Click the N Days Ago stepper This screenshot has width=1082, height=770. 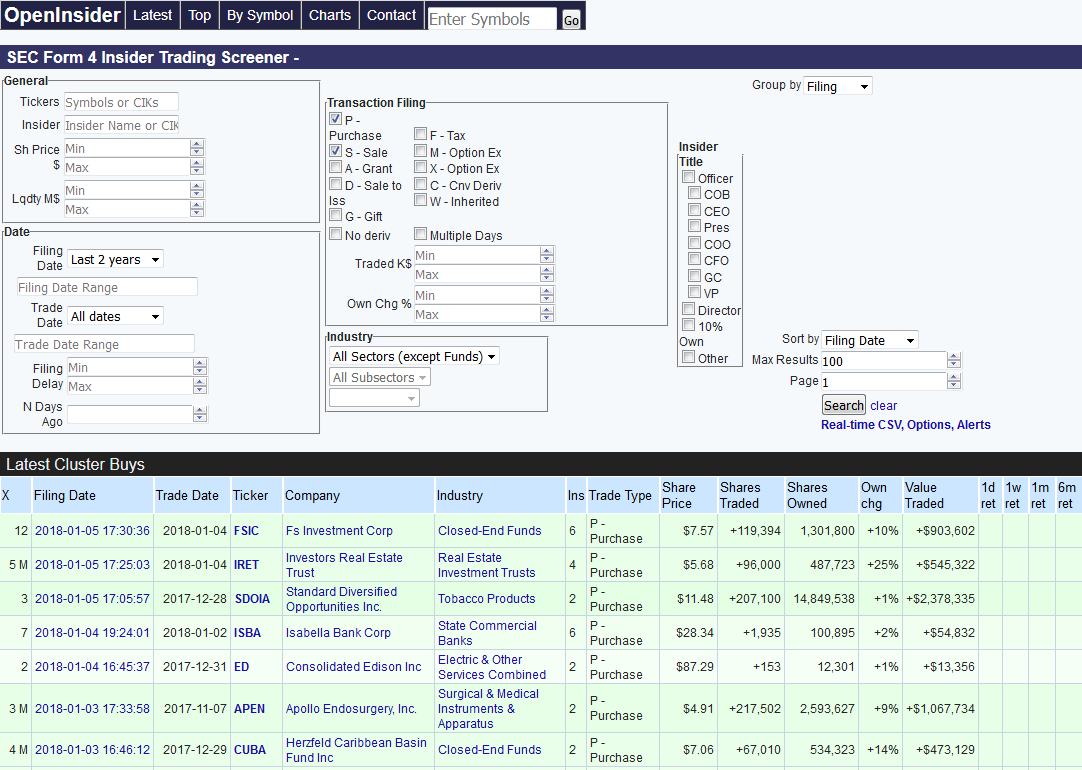coord(199,414)
